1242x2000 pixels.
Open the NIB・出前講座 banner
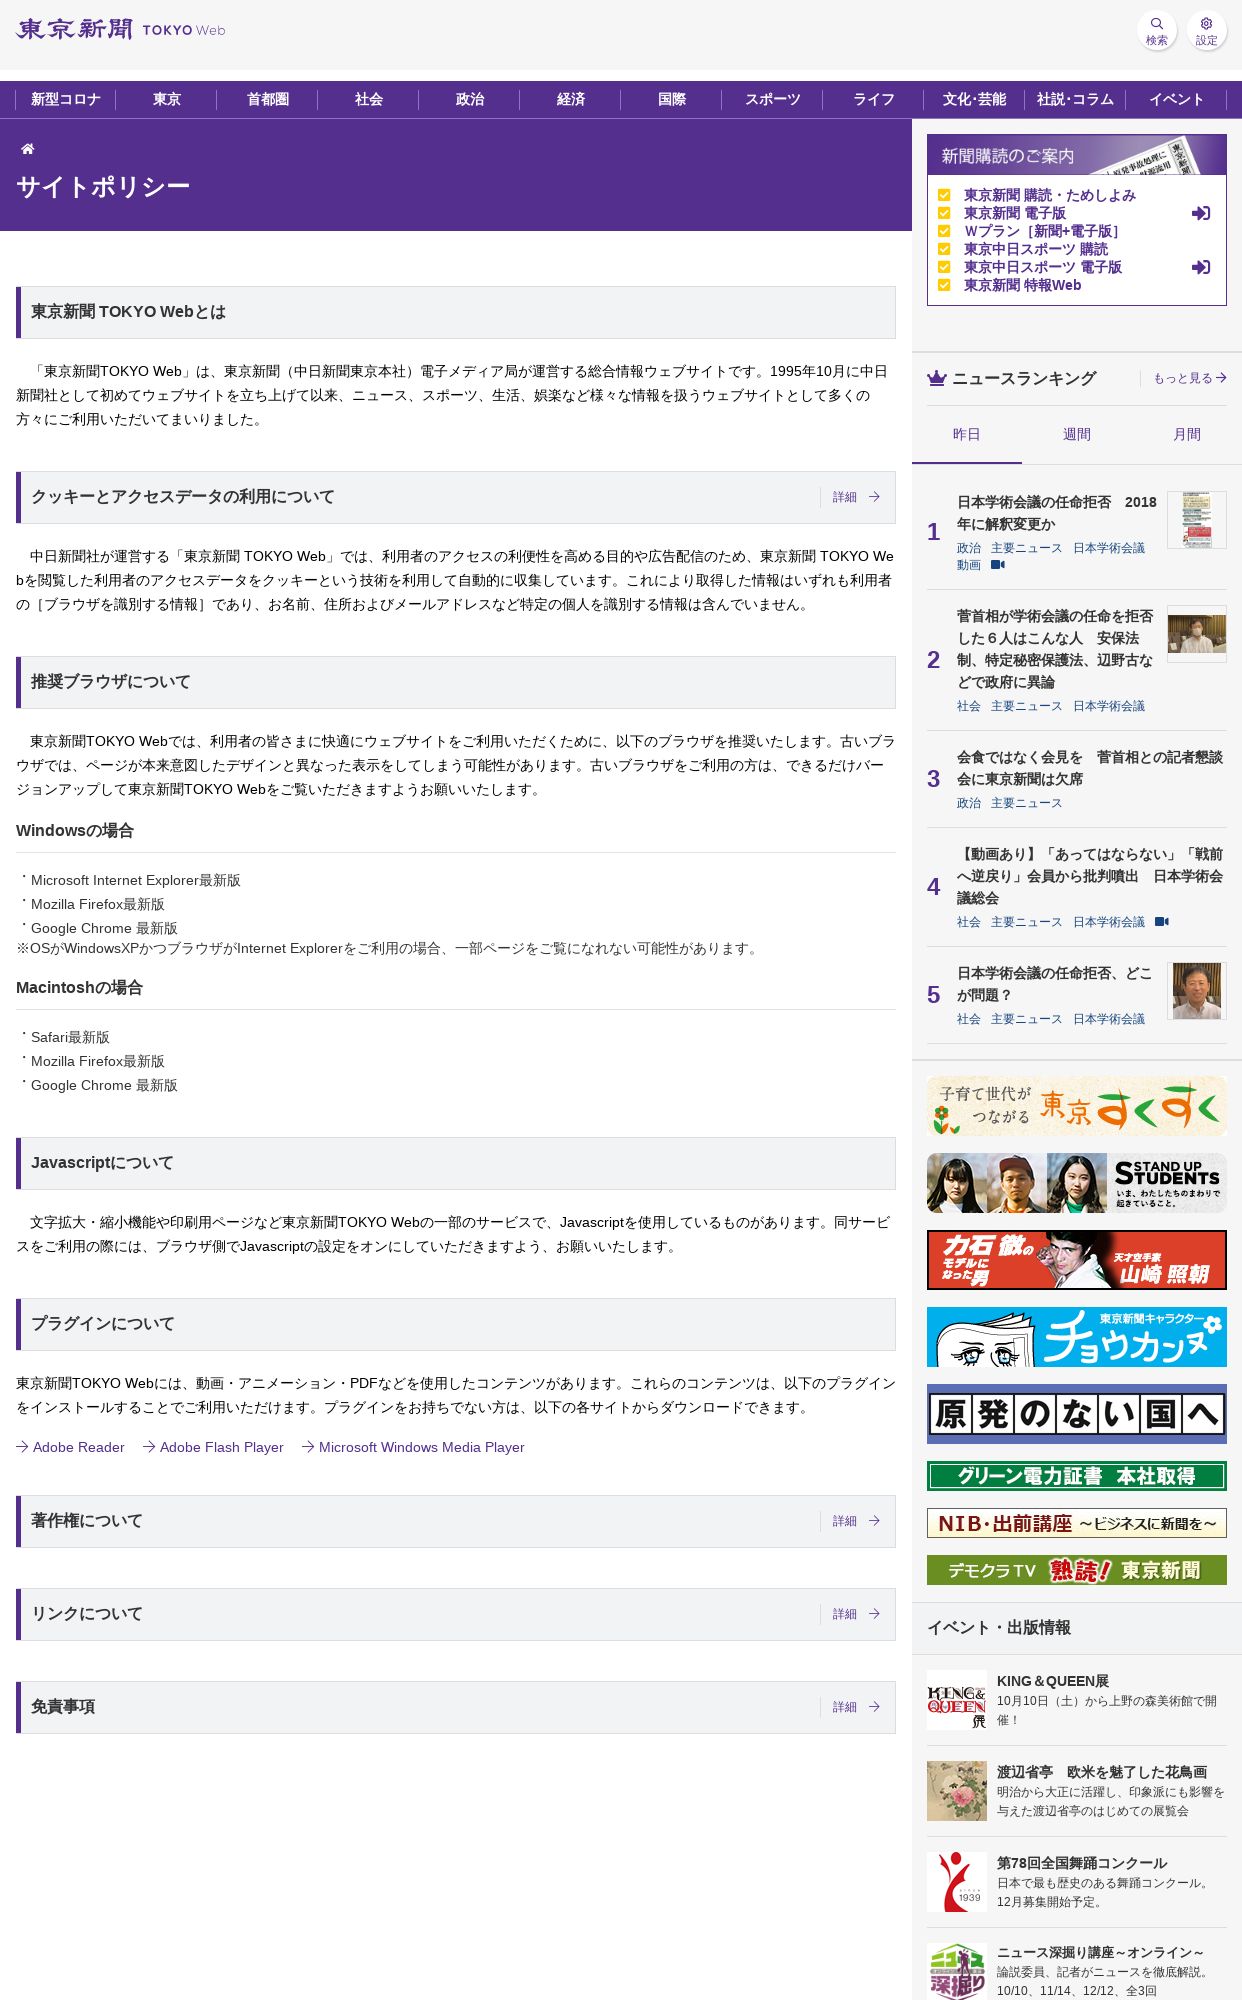tap(1077, 1523)
